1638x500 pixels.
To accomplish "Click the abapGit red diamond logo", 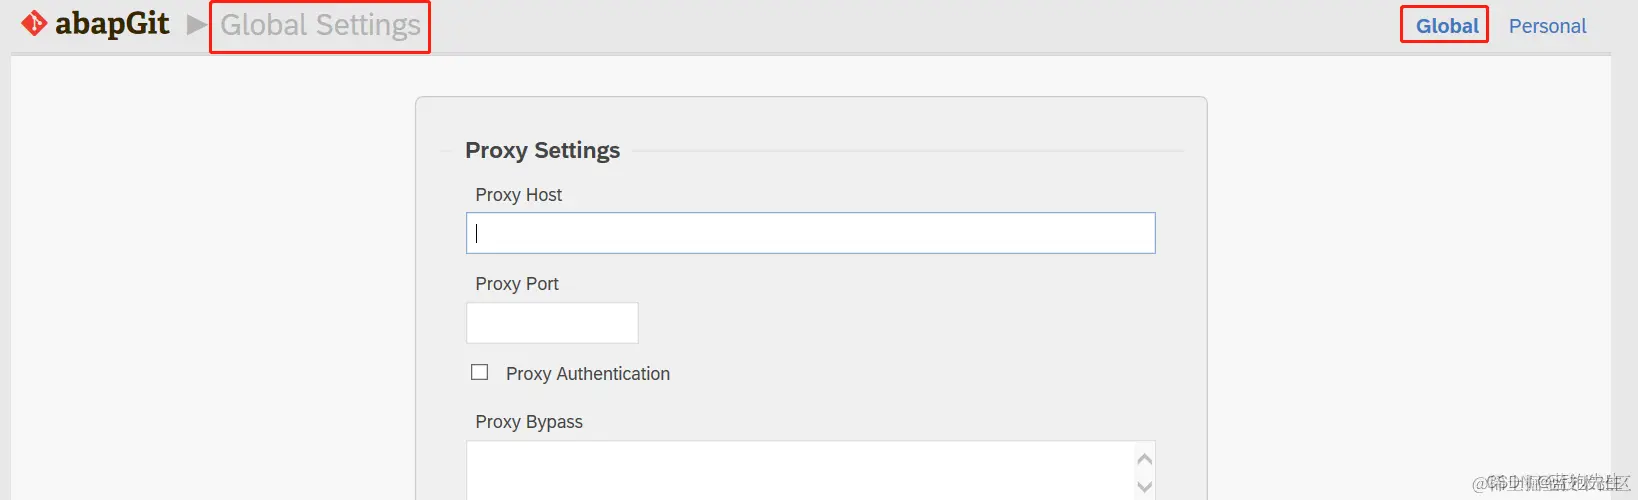I will [x=34, y=23].
